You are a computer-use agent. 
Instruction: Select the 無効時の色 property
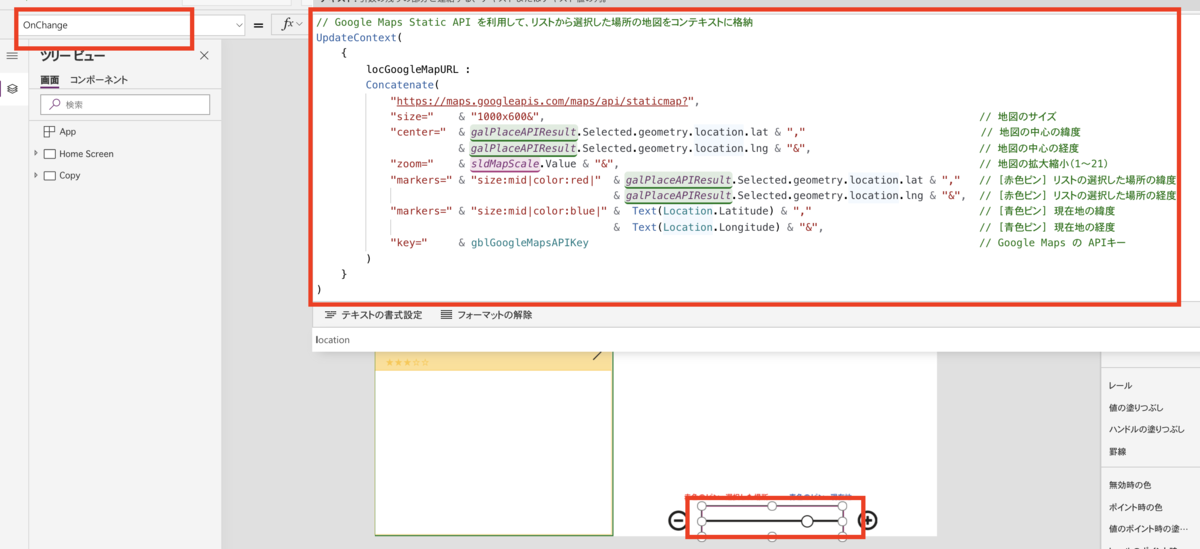1129,485
